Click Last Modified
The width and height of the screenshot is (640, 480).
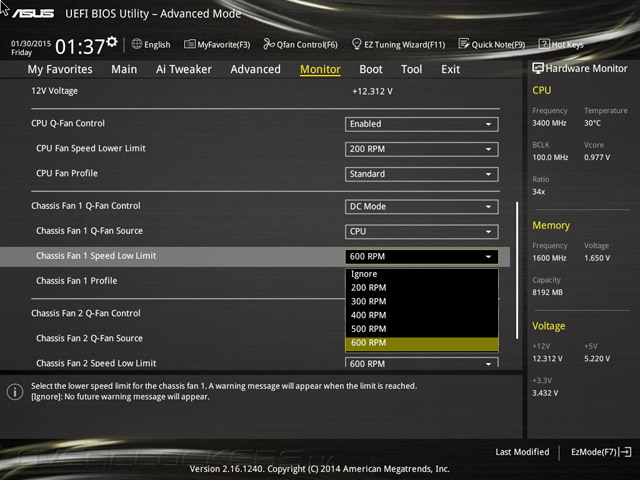pyautogui.click(x=522, y=452)
